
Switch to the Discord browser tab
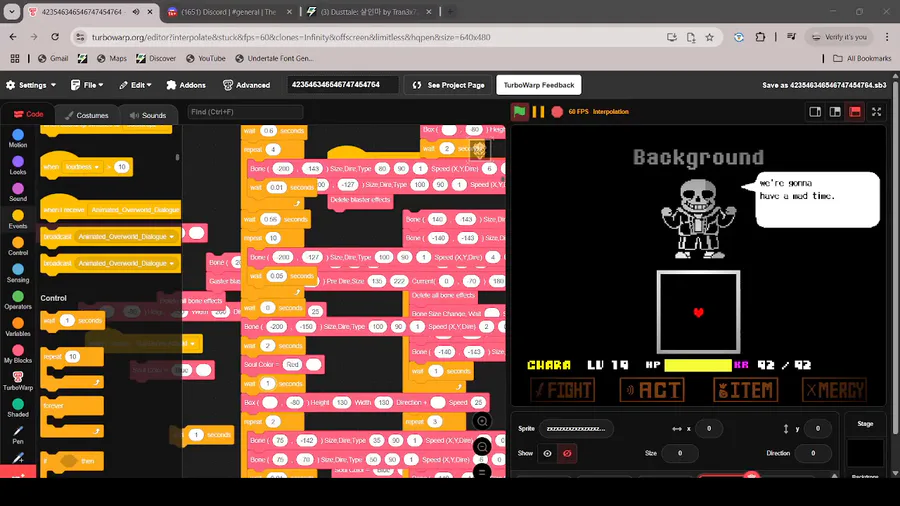pos(230,11)
